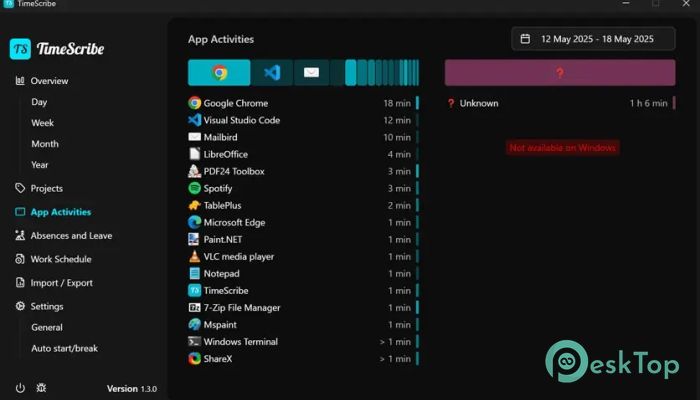This screenshot has height=400, width=700.
Task: Click the '4 min' value for LibreOffice
Action: point(399,154)
